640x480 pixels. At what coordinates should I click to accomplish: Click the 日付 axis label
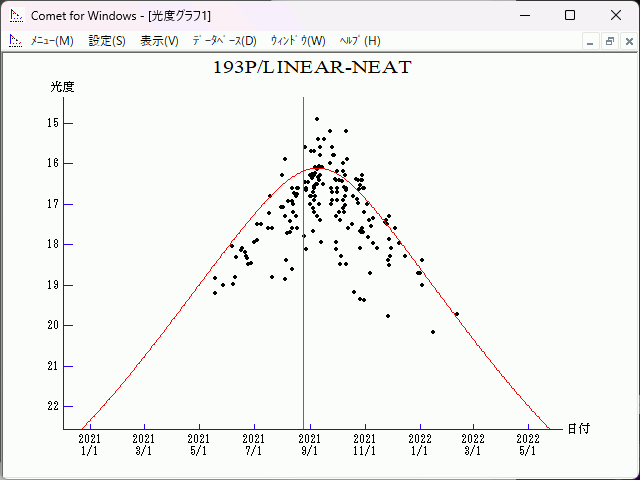pyautogui.click(x=579, y=429)
